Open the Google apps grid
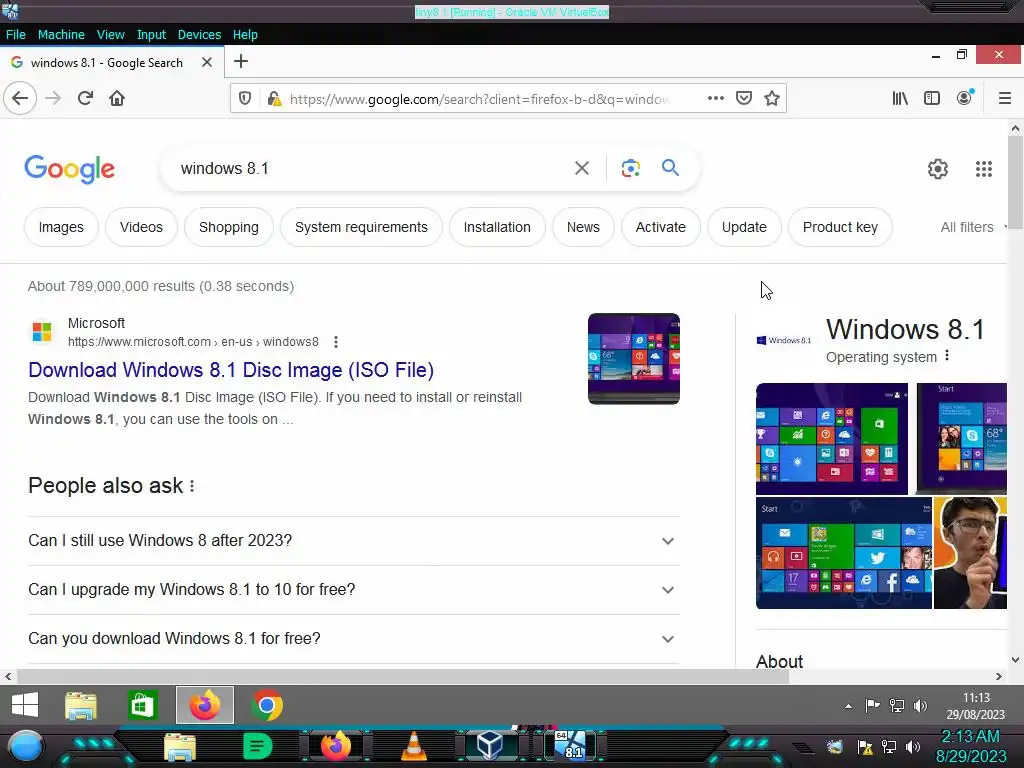The height and width of the screenshot is (768, 1024). click(x=984, y=169)
